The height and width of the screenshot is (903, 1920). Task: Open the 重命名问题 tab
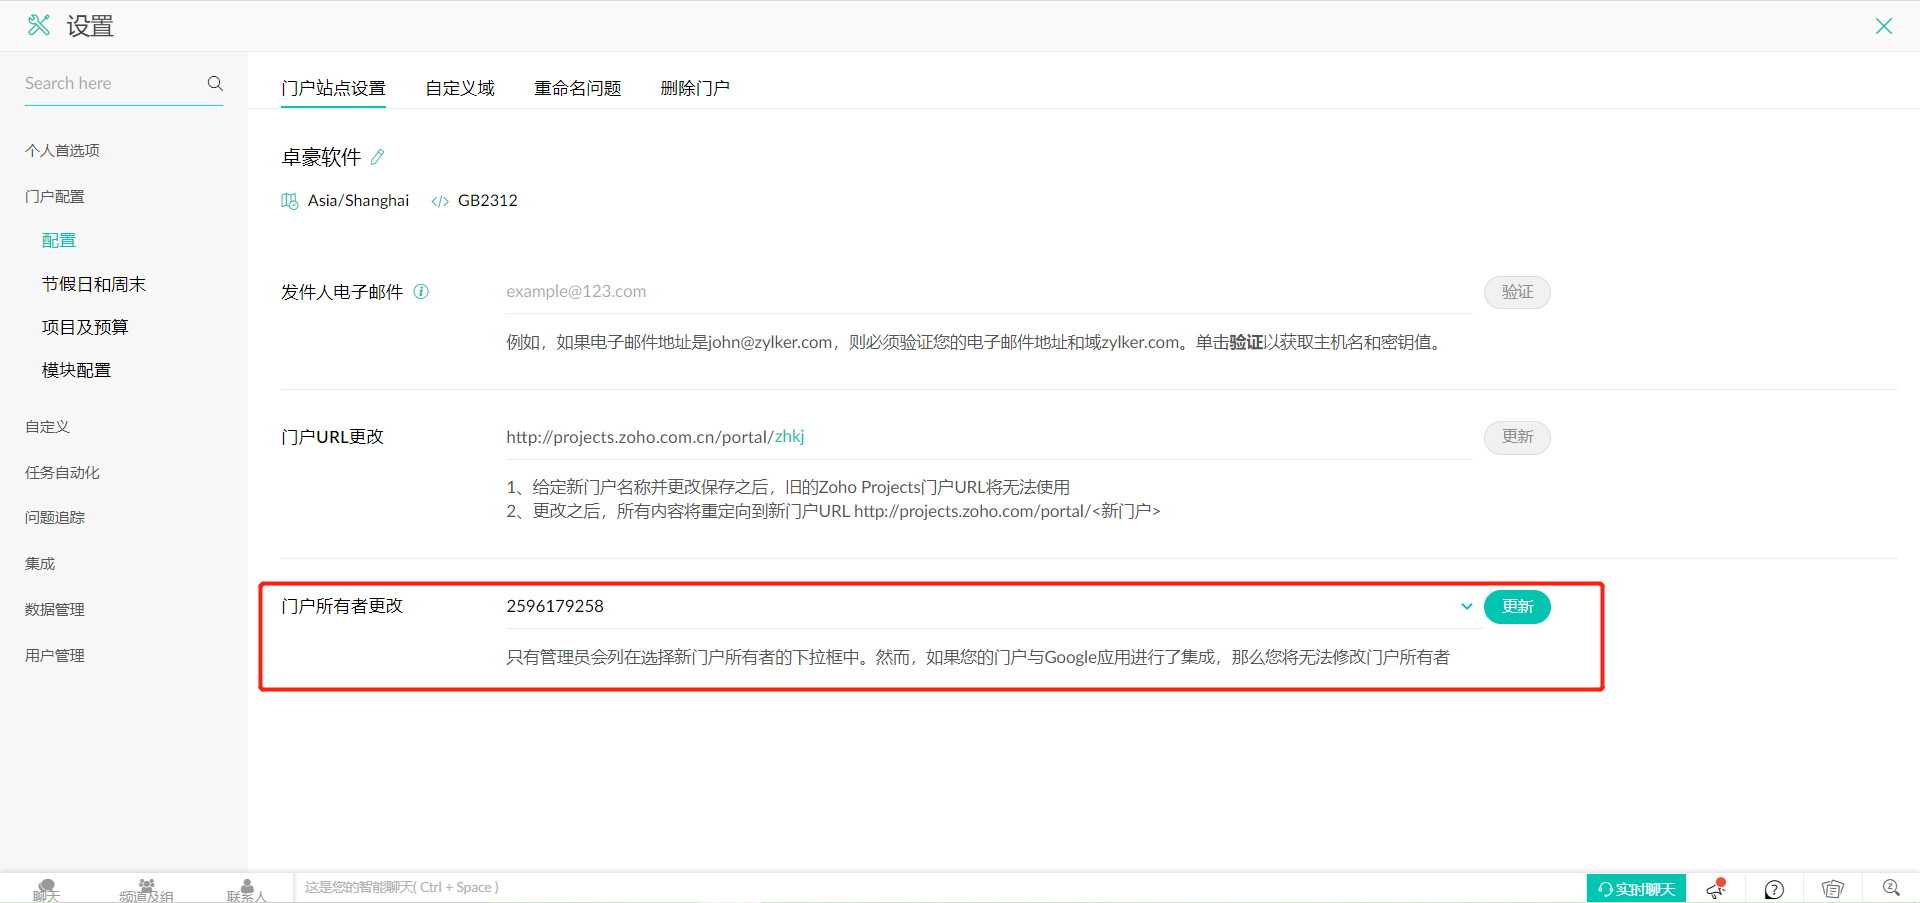[577, 88]
